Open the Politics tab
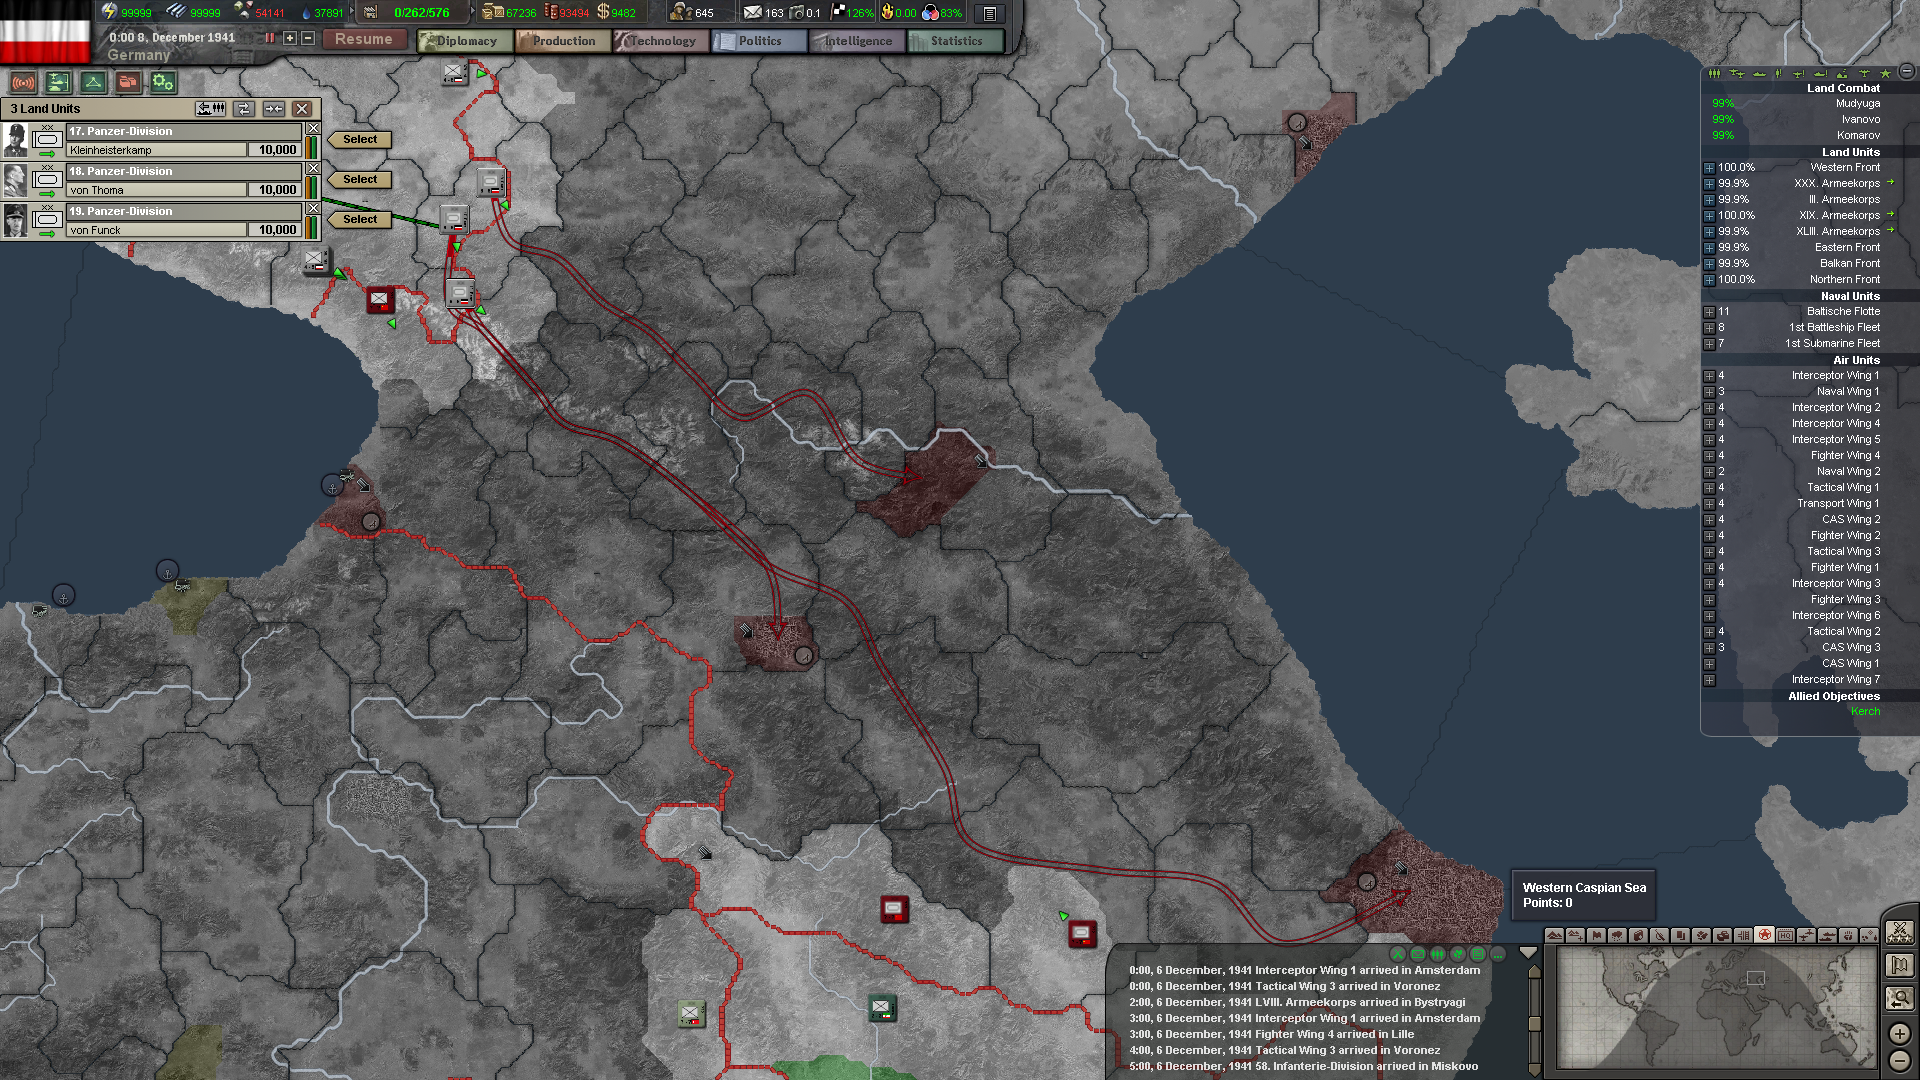Viewport: 1920px width, 1080px height. 759,41
